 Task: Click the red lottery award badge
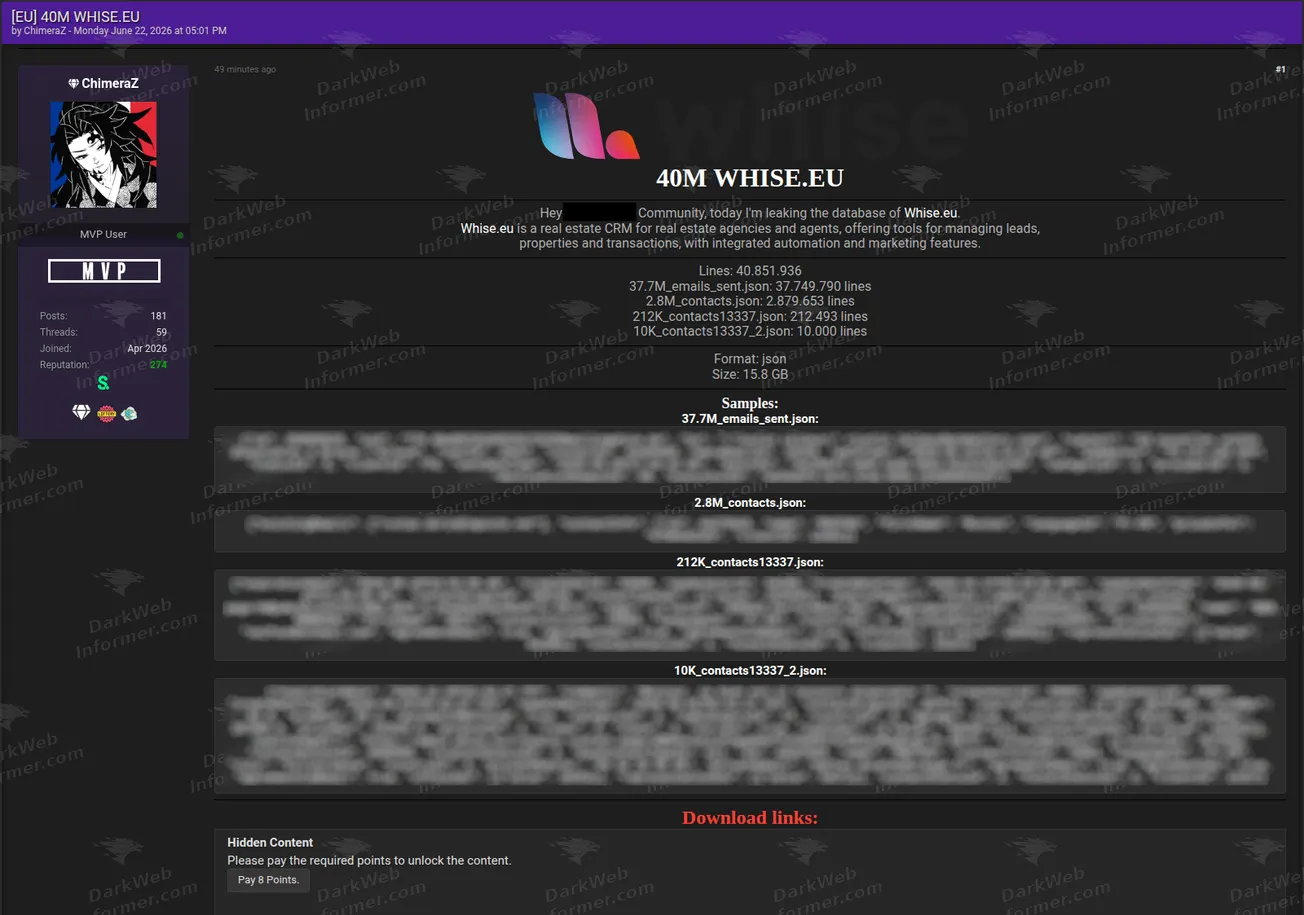[106, 413]
